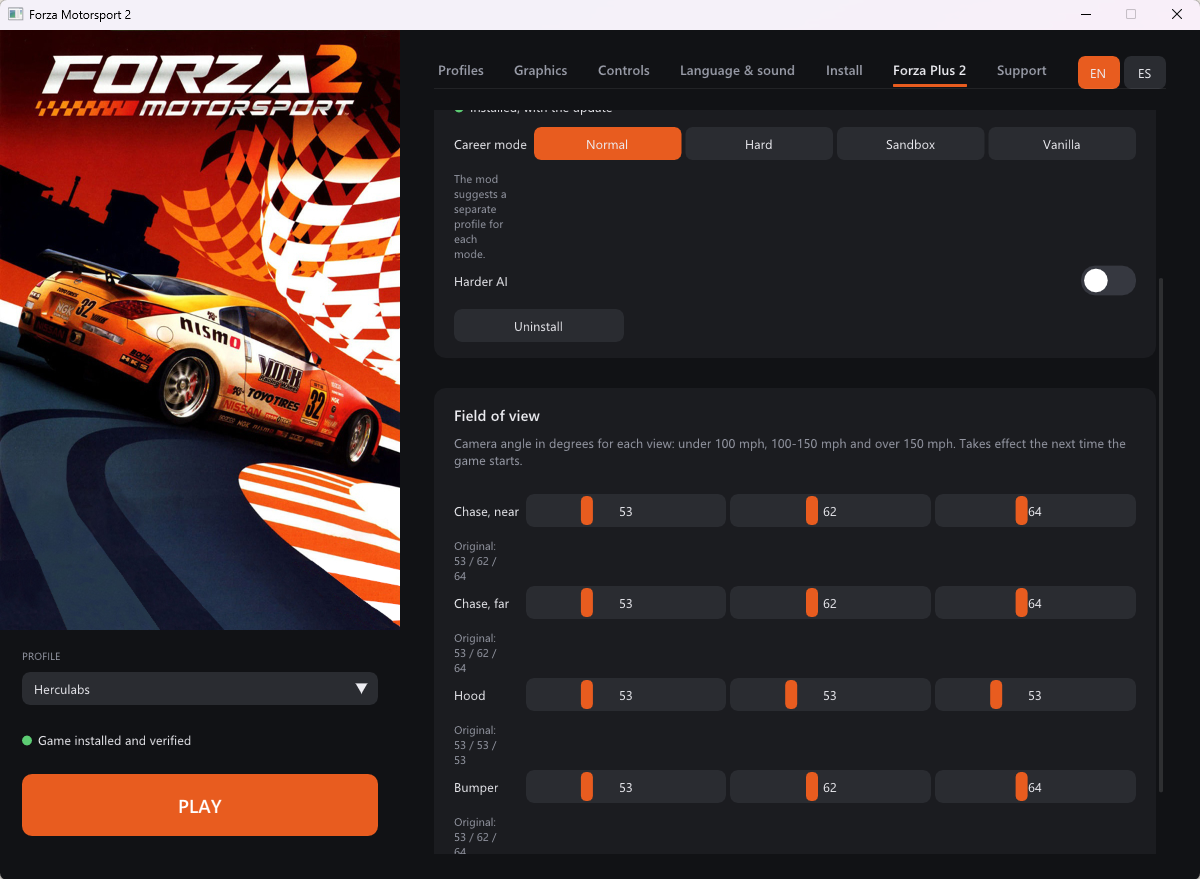
Task: Select Normal career mode
Action: point(608,144)
